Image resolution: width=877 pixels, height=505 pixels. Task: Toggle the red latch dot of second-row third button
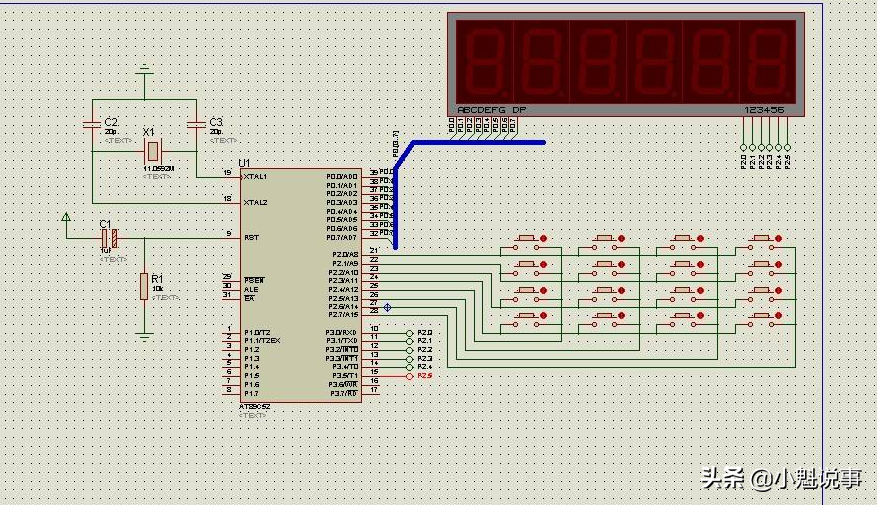(x=700, y=265)
